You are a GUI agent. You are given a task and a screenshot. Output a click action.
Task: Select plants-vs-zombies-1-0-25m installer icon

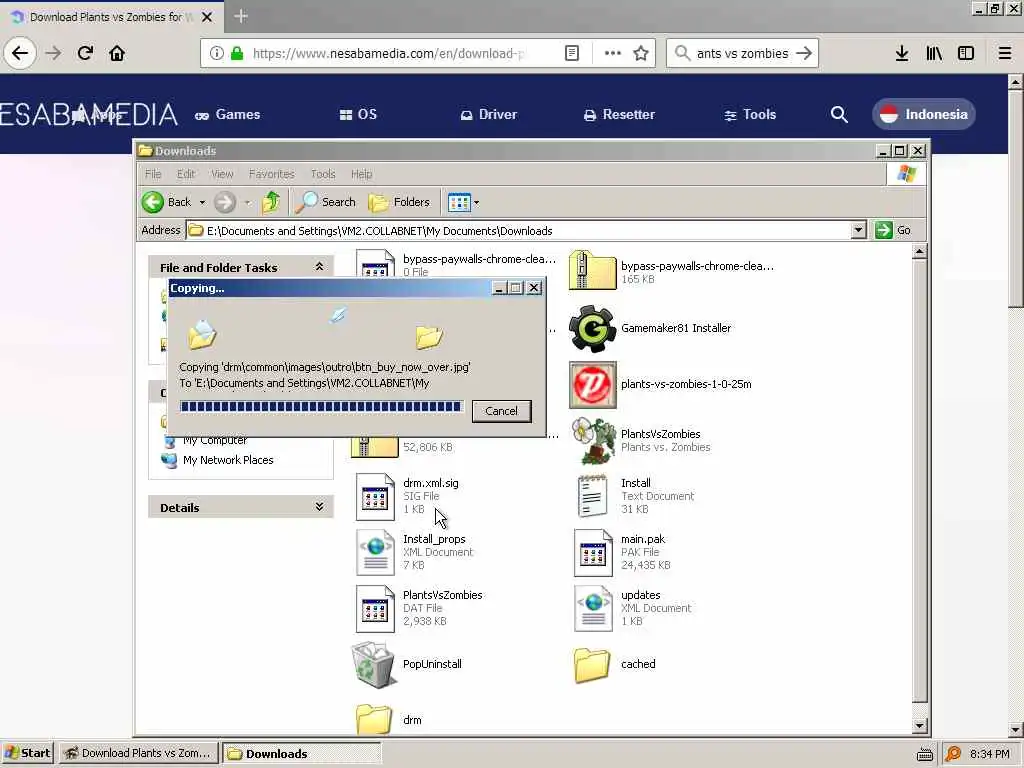click(592, 385)
